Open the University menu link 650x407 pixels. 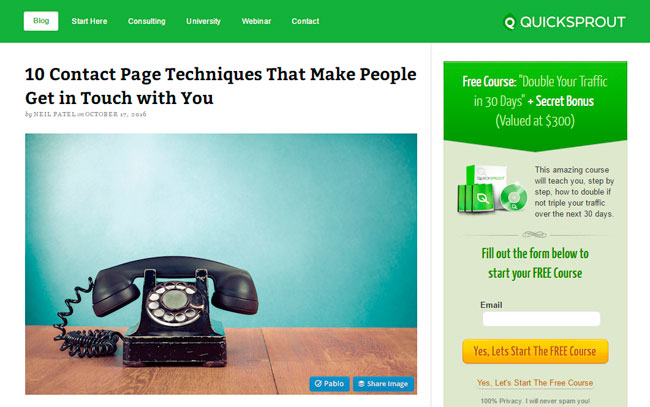pos(203,21)
